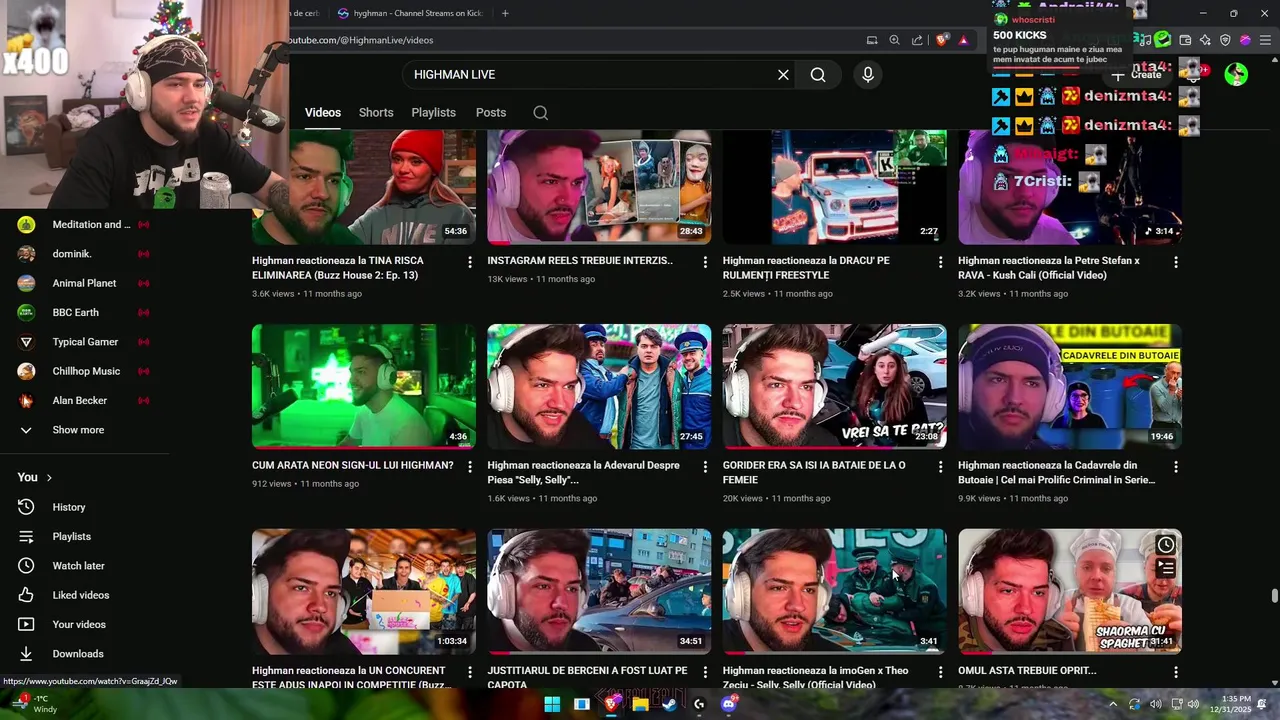1280x720 pixels.
Task: Click Watch later clock on OMUL ASTA thumbnail
Action: (x=1166, y=545)
